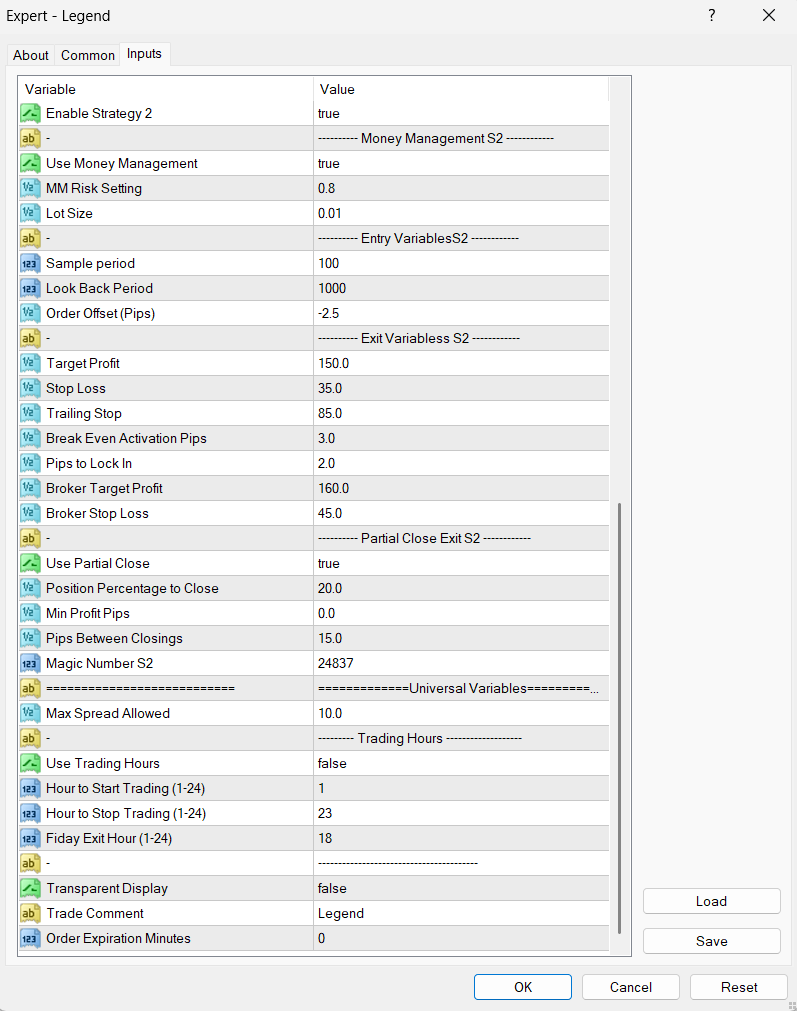Edit MM Risk Setting value 0.8
Viewport: 797px width, 1011px height.
461,188
